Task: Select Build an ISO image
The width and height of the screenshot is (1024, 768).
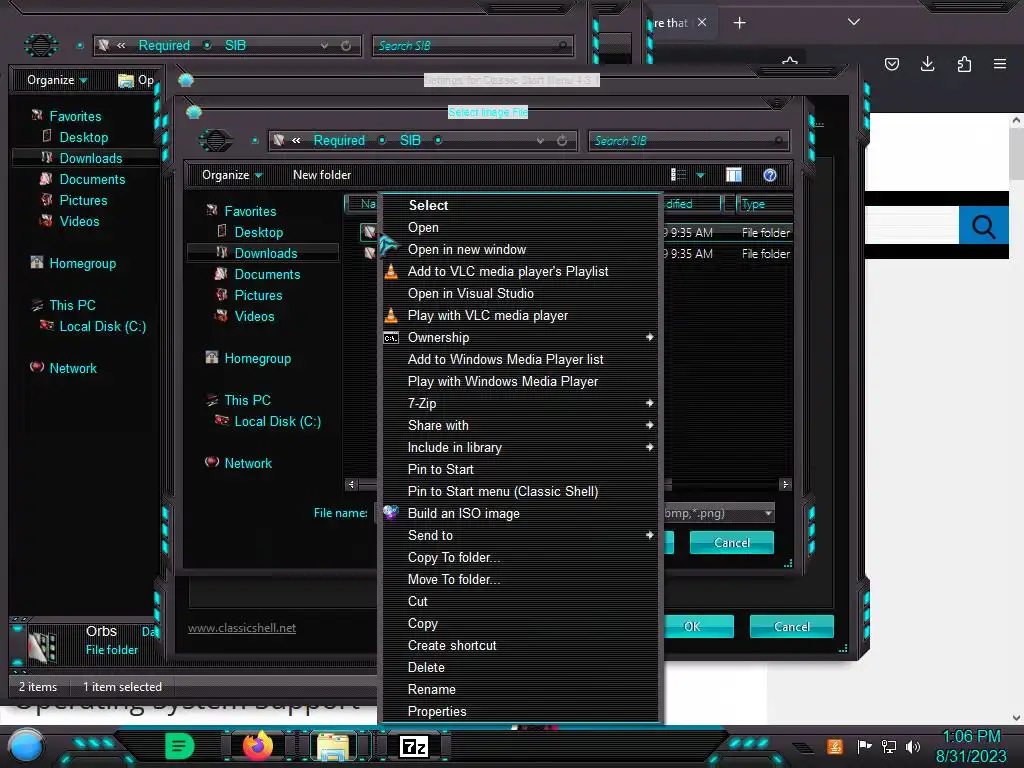Action: point(520,513)
